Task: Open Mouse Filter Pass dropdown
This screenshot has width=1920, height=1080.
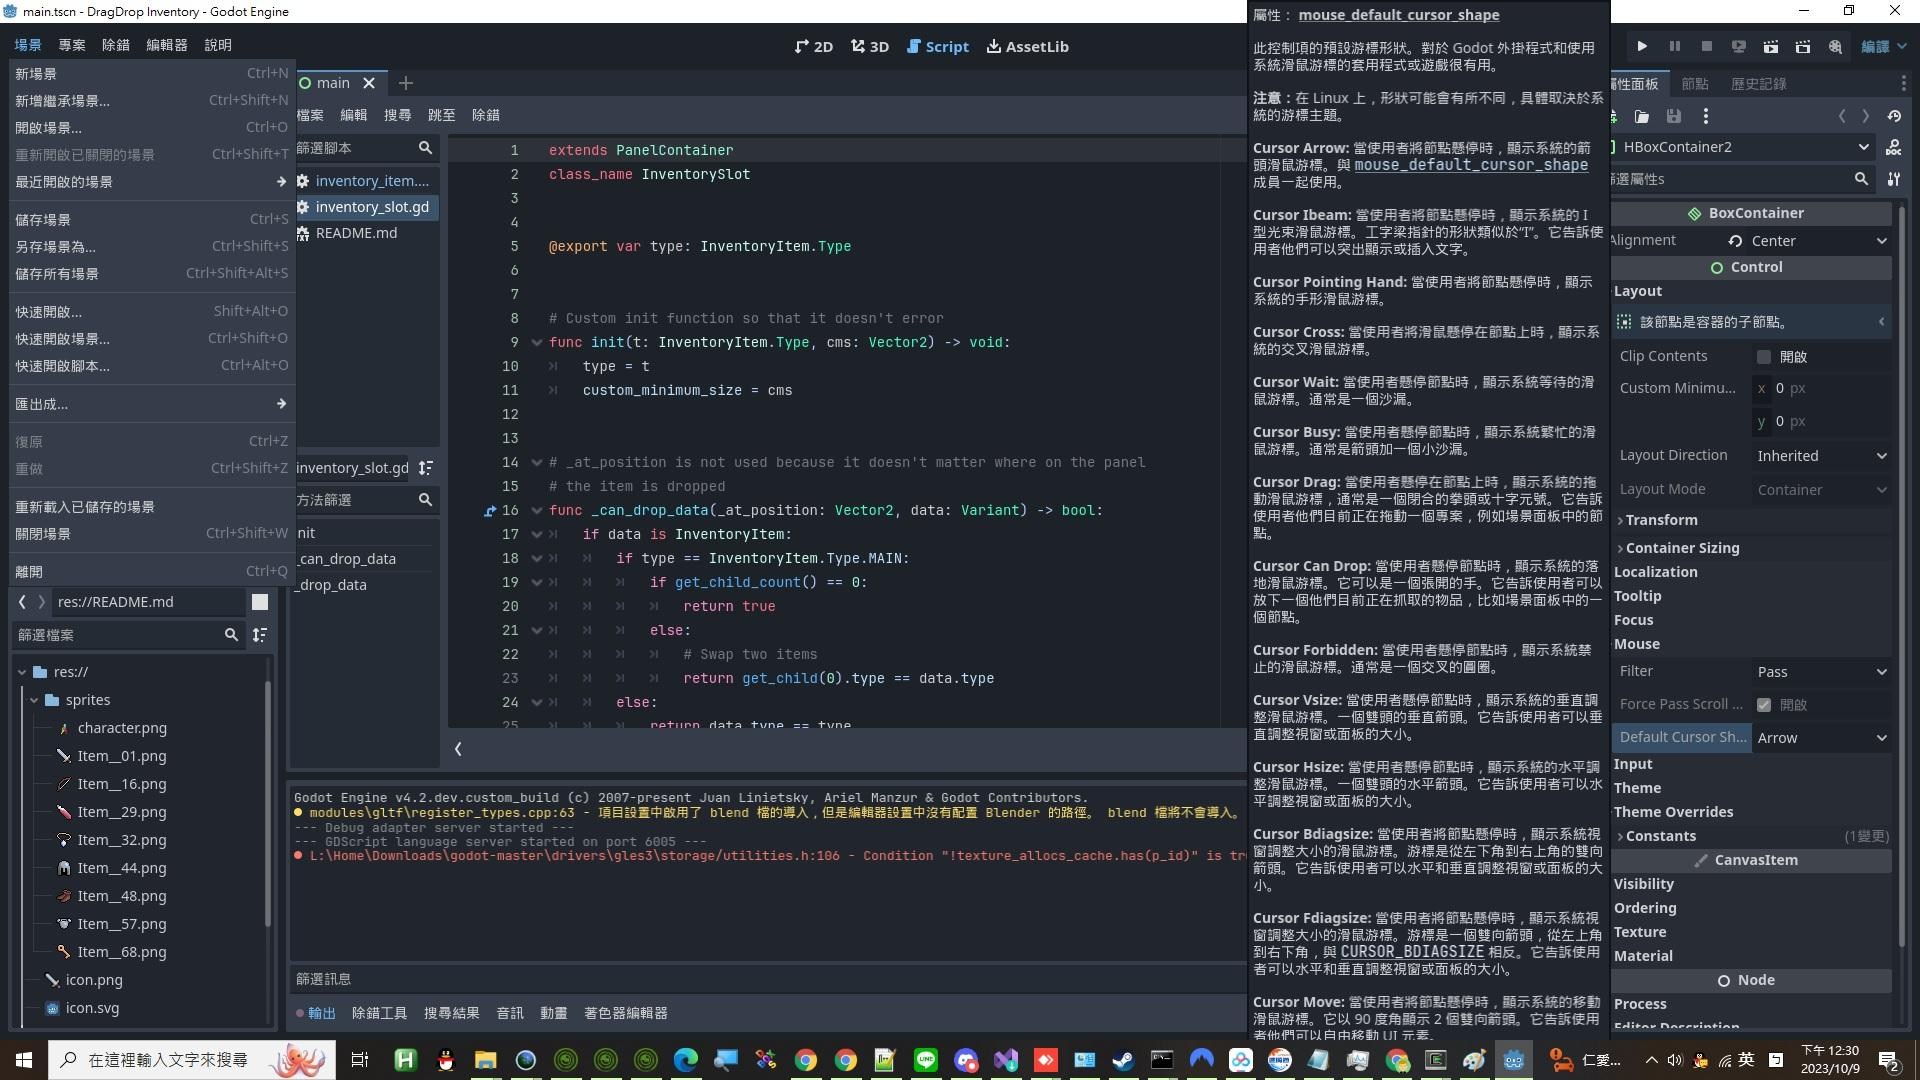Action: click(1822, 672)
